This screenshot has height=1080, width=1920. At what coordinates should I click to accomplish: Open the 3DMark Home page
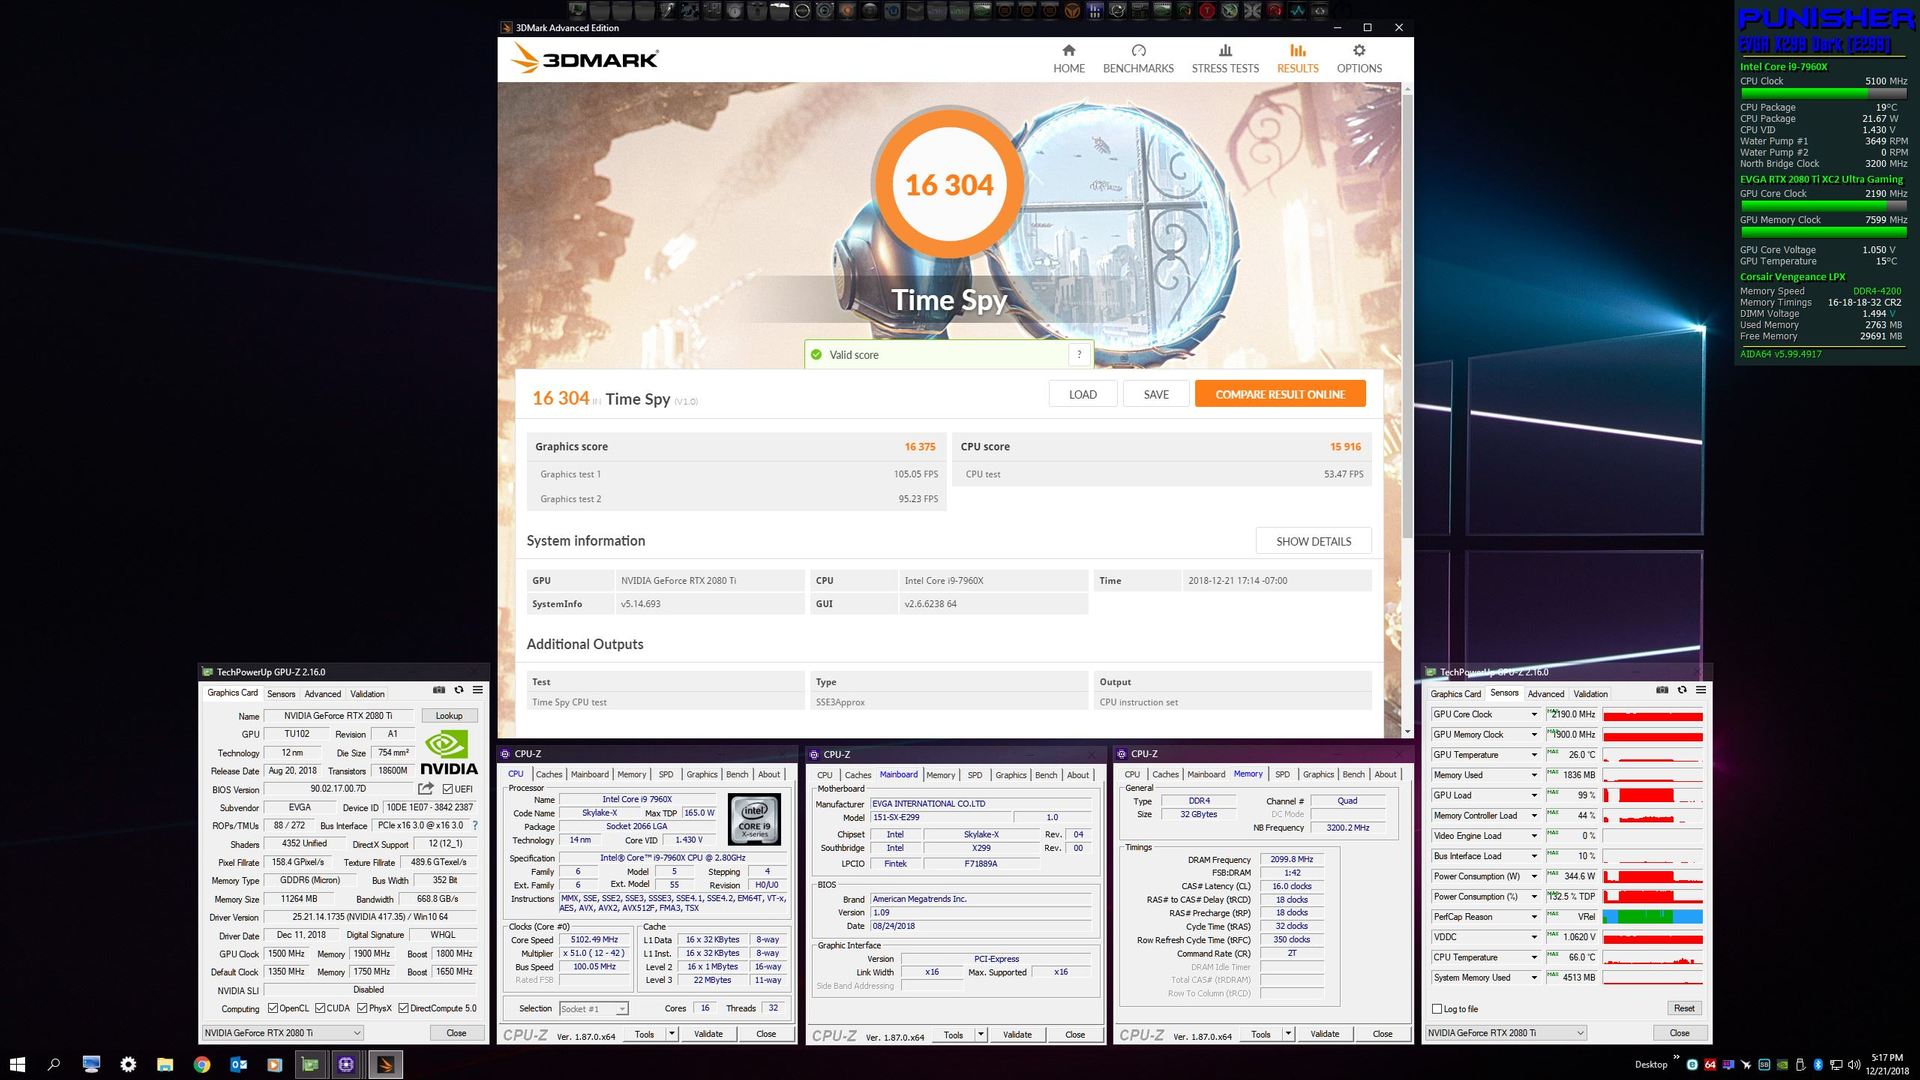pos(1068,58)
